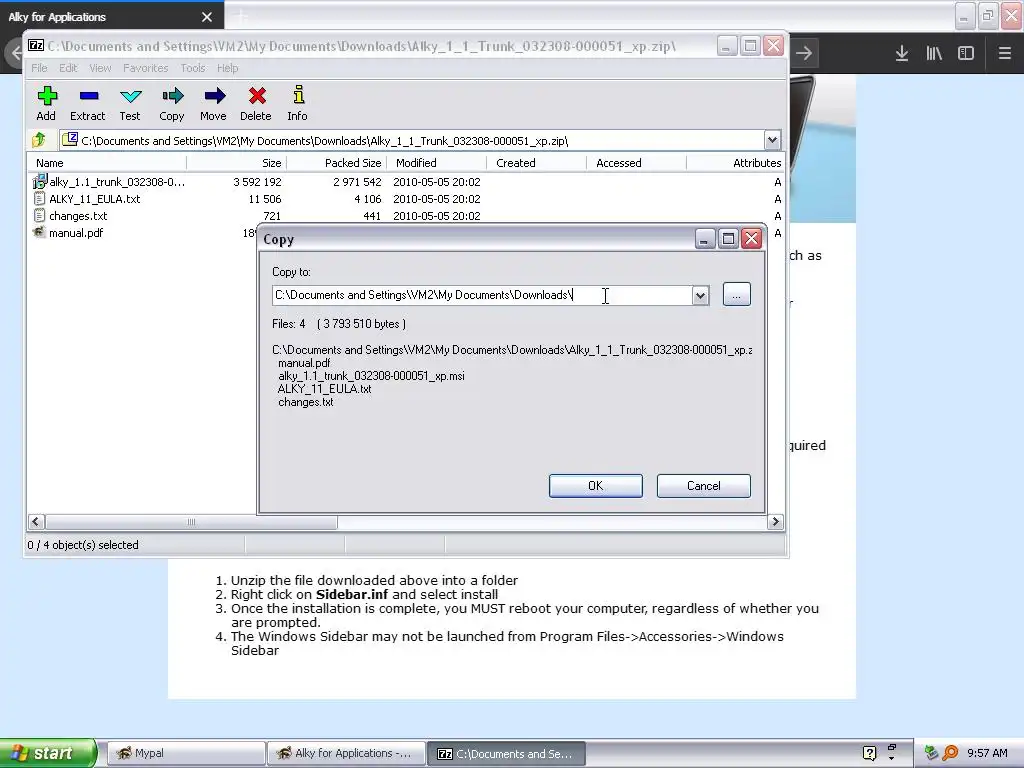Click the Add toolbar icon in 7-Zip

coord(46,97)
